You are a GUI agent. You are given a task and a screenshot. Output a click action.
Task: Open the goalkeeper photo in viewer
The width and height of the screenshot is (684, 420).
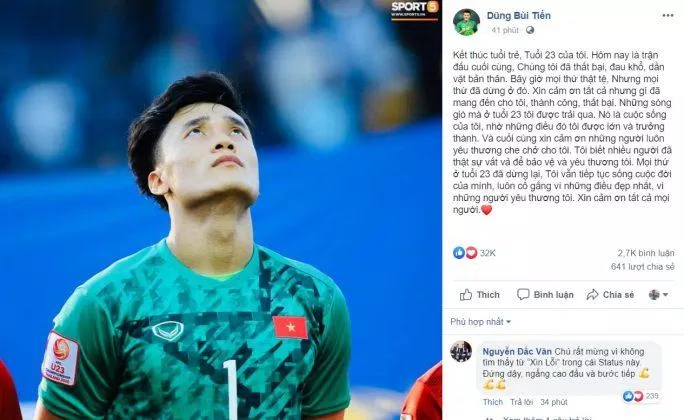(221, 210)
